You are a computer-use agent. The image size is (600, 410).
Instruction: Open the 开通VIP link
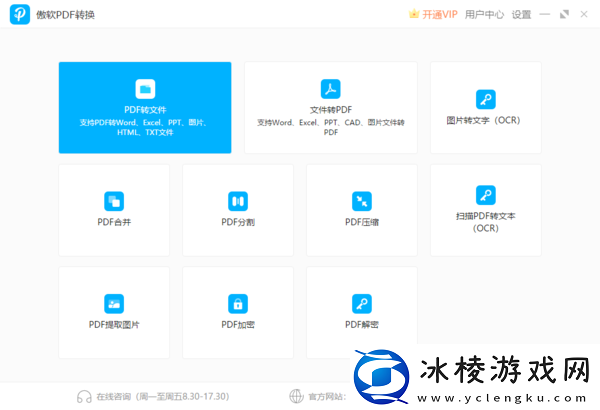click(440, 15)
